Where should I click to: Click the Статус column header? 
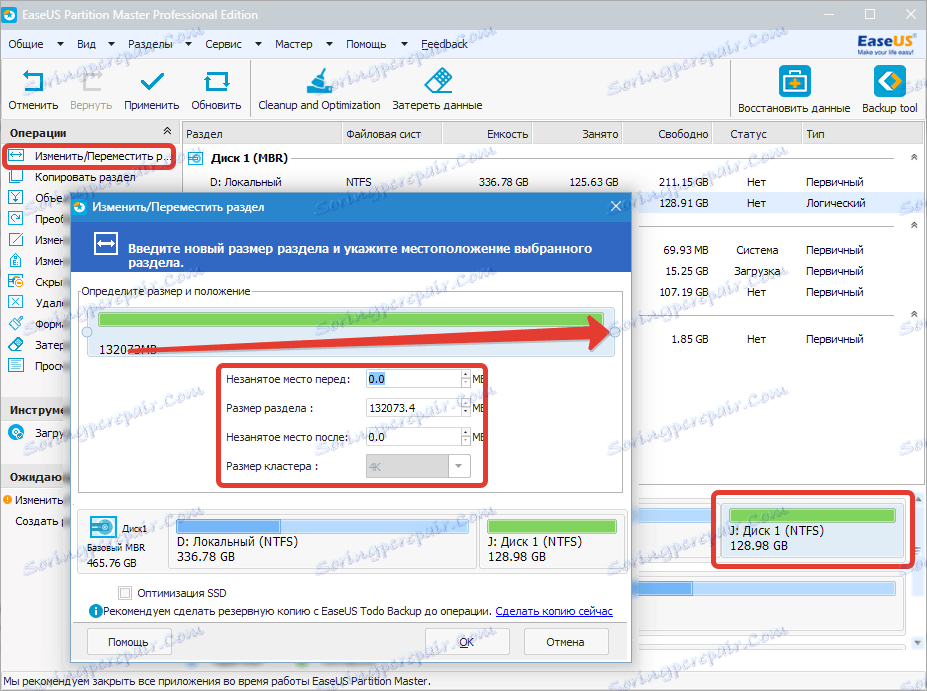pos(757,134)
